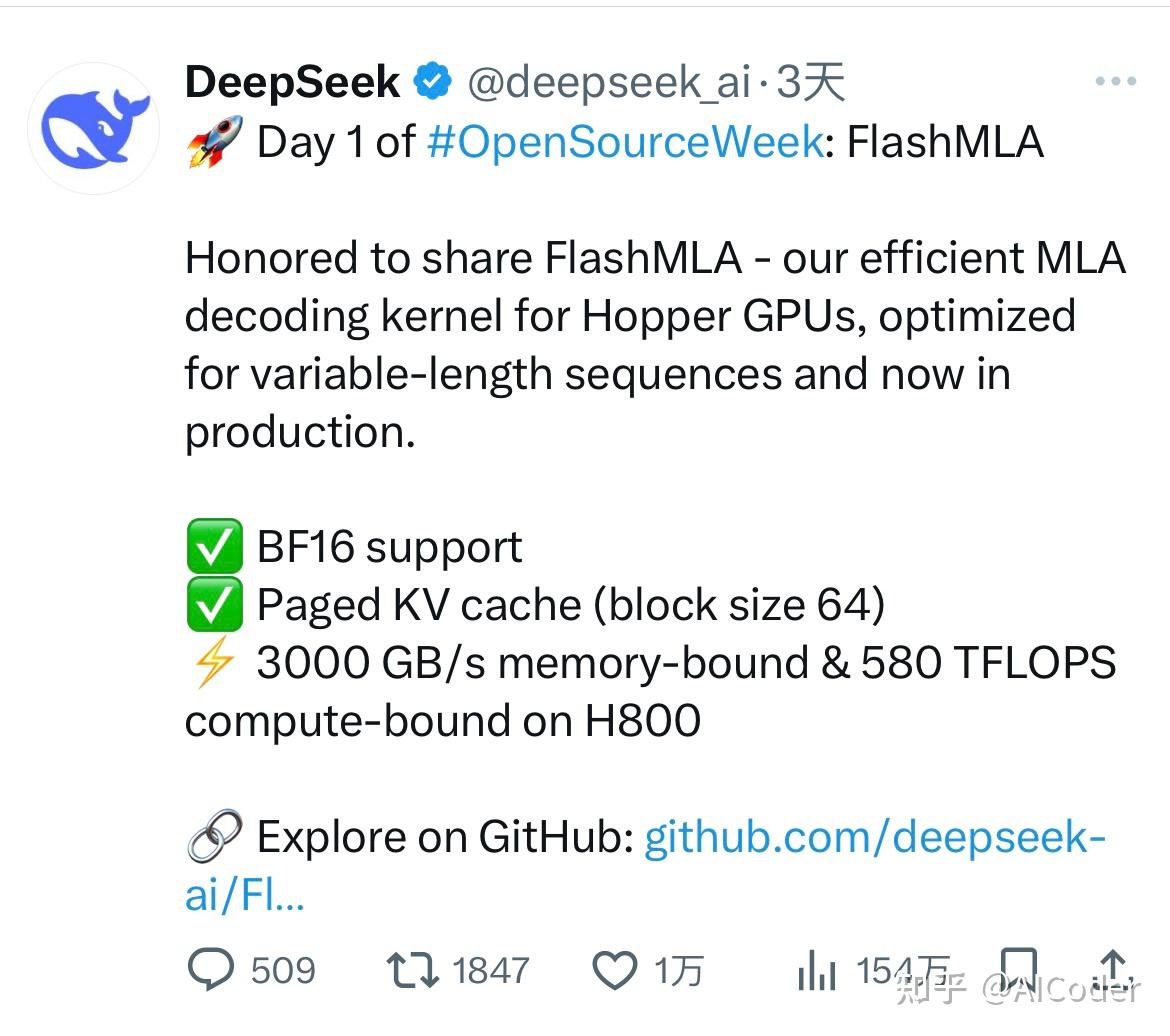View analytics via the bar chart icon
1170x1036 pixels.
tap(818, 968)
